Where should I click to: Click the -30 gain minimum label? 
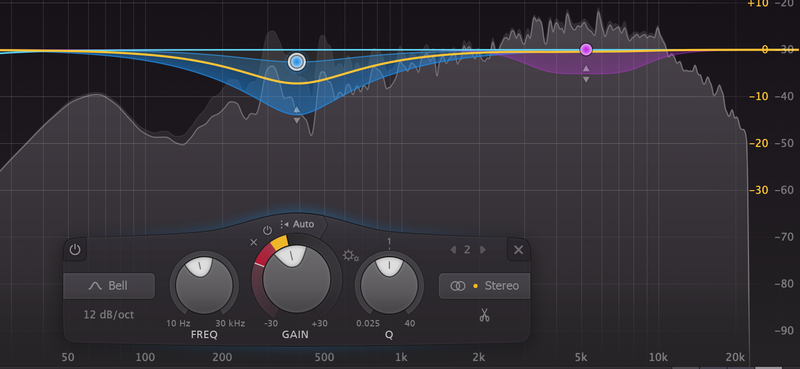coord(271,323)
